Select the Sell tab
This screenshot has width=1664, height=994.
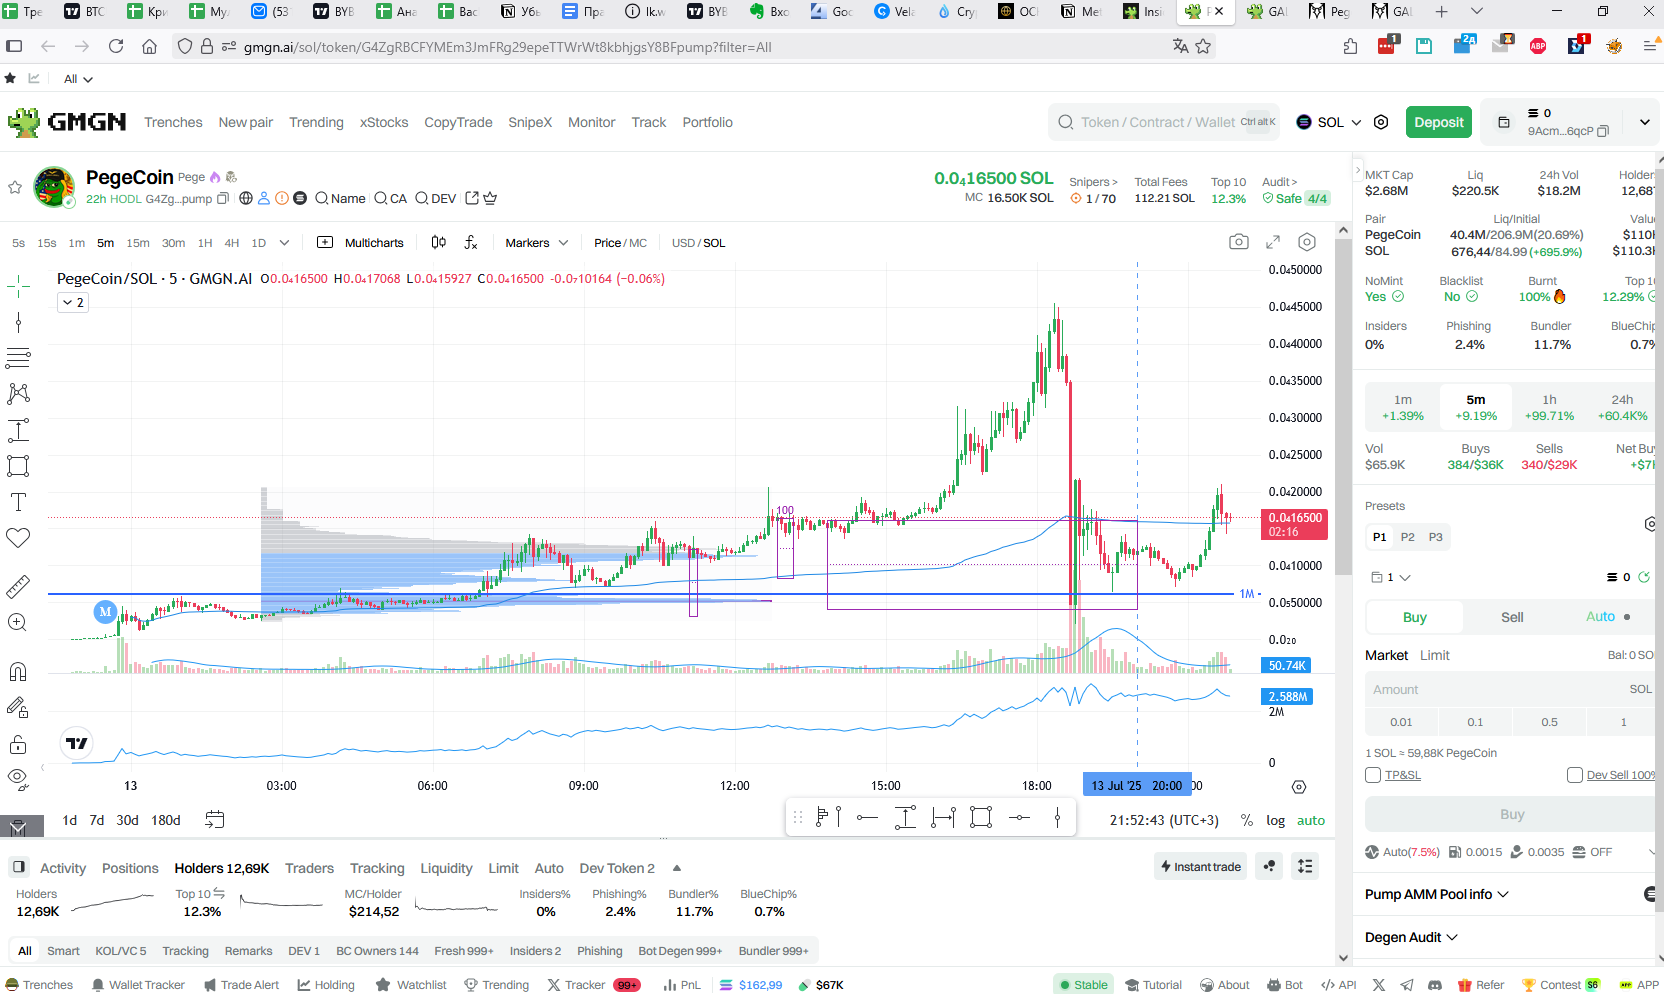1512,617
